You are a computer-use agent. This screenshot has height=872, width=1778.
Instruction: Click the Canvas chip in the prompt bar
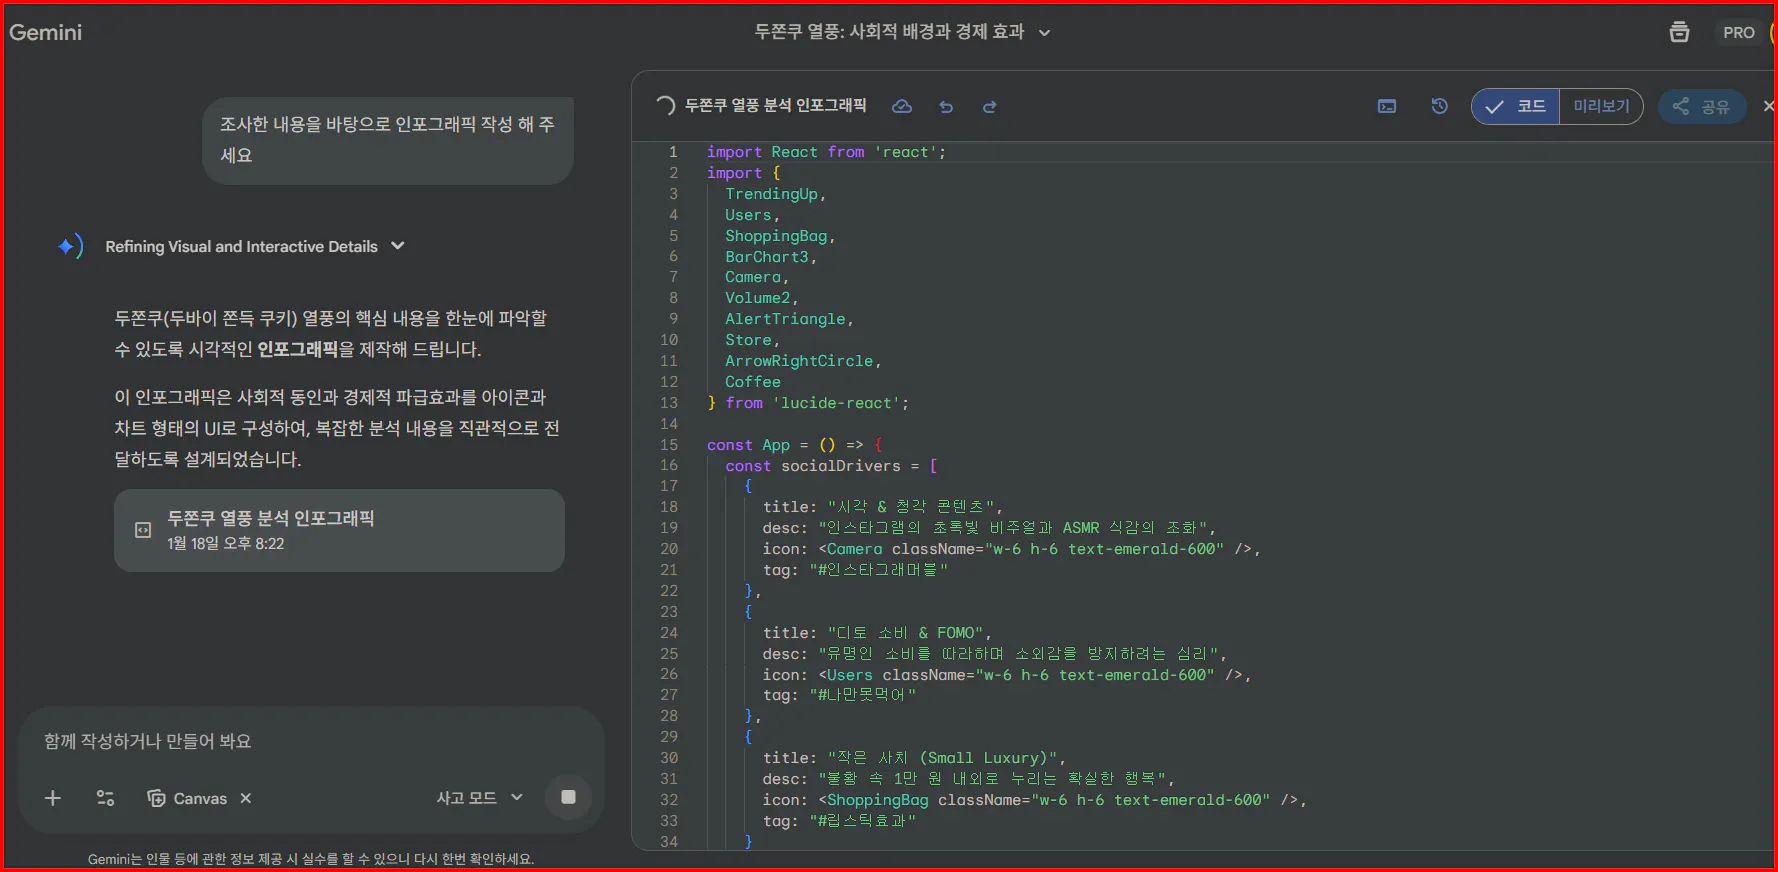tap(187, 798)
